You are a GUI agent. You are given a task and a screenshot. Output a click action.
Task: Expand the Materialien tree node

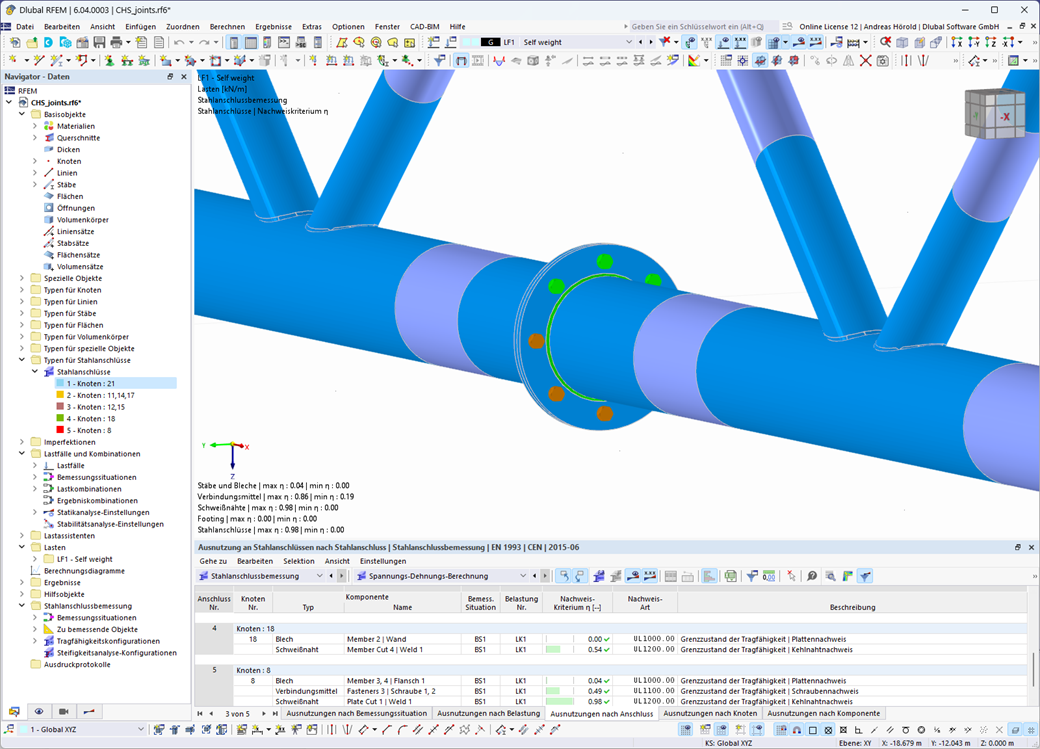click(x=35, y=126)
